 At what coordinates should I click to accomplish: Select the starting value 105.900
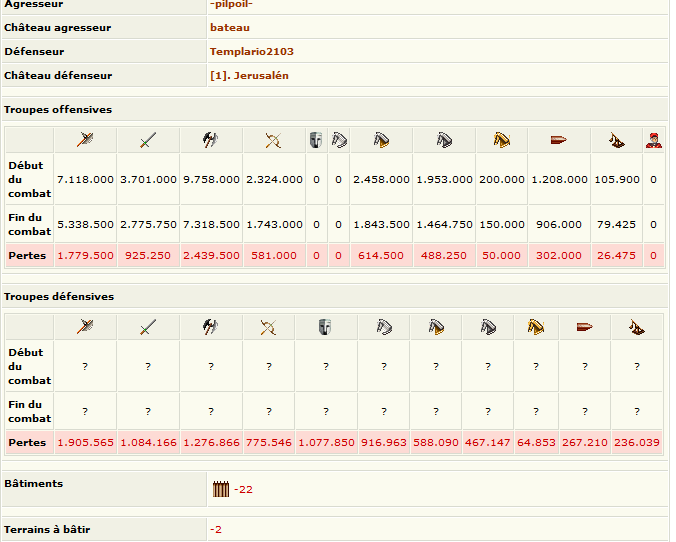(617, 179)
